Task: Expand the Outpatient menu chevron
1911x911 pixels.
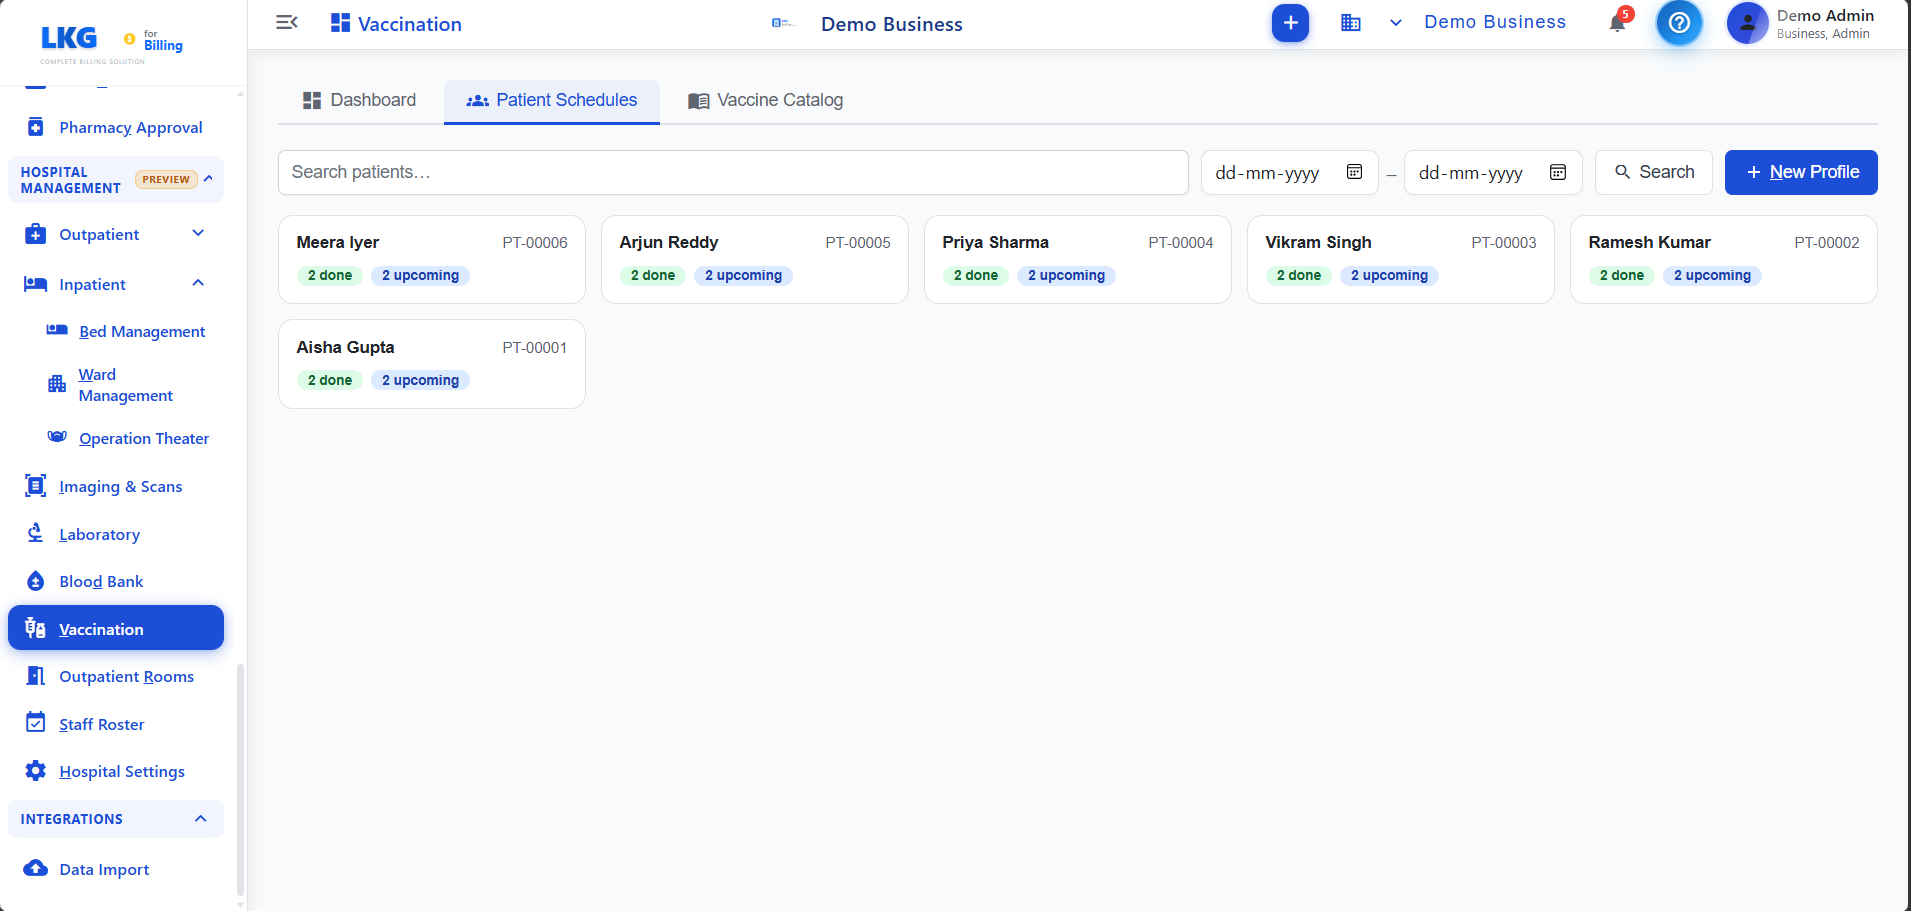Action: coord(198,233)
